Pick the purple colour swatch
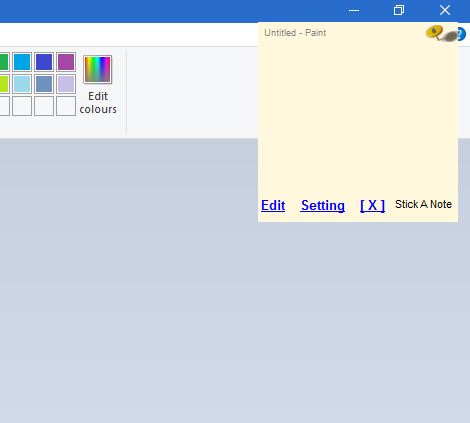470x423 pixels. (x=66, y=62)
